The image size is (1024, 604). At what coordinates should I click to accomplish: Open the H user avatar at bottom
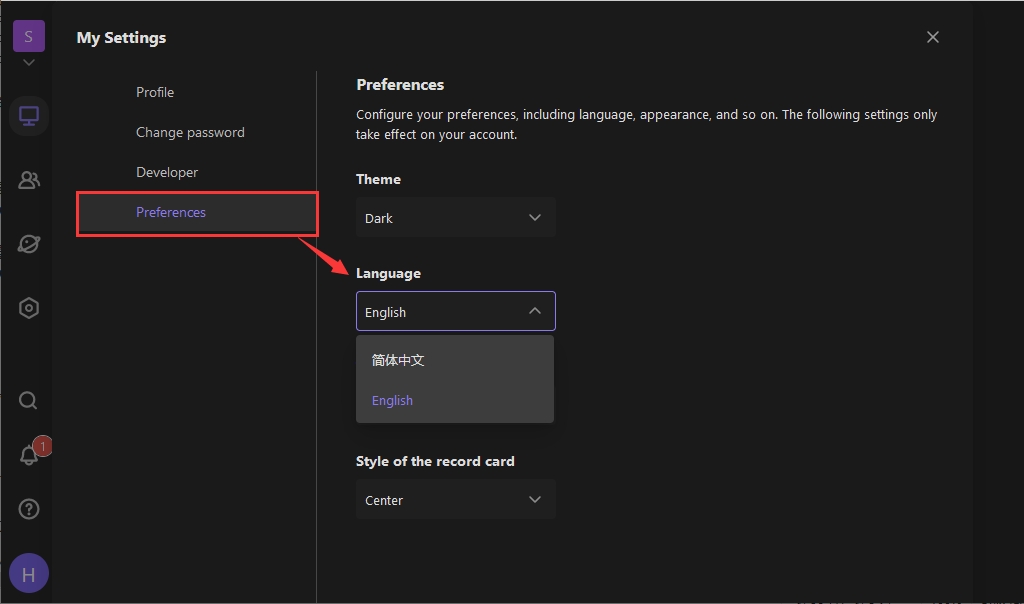pos(29,574)
